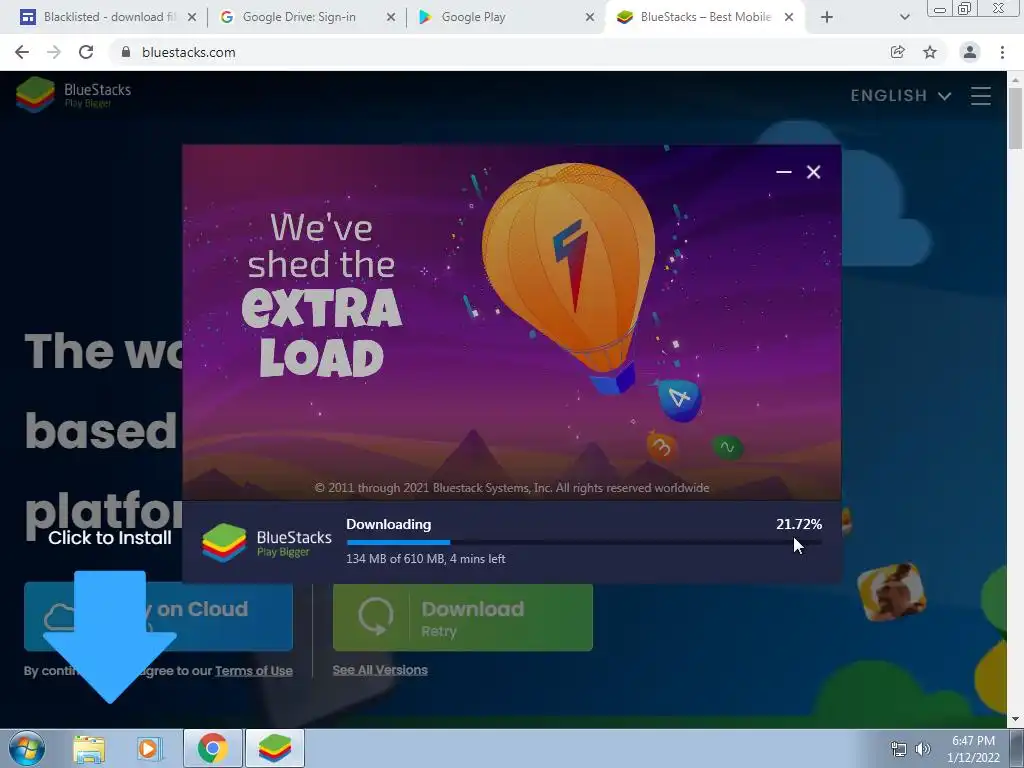
Task: Click the page vertical scrollbar thumb
Action: tap(1015, 118)
